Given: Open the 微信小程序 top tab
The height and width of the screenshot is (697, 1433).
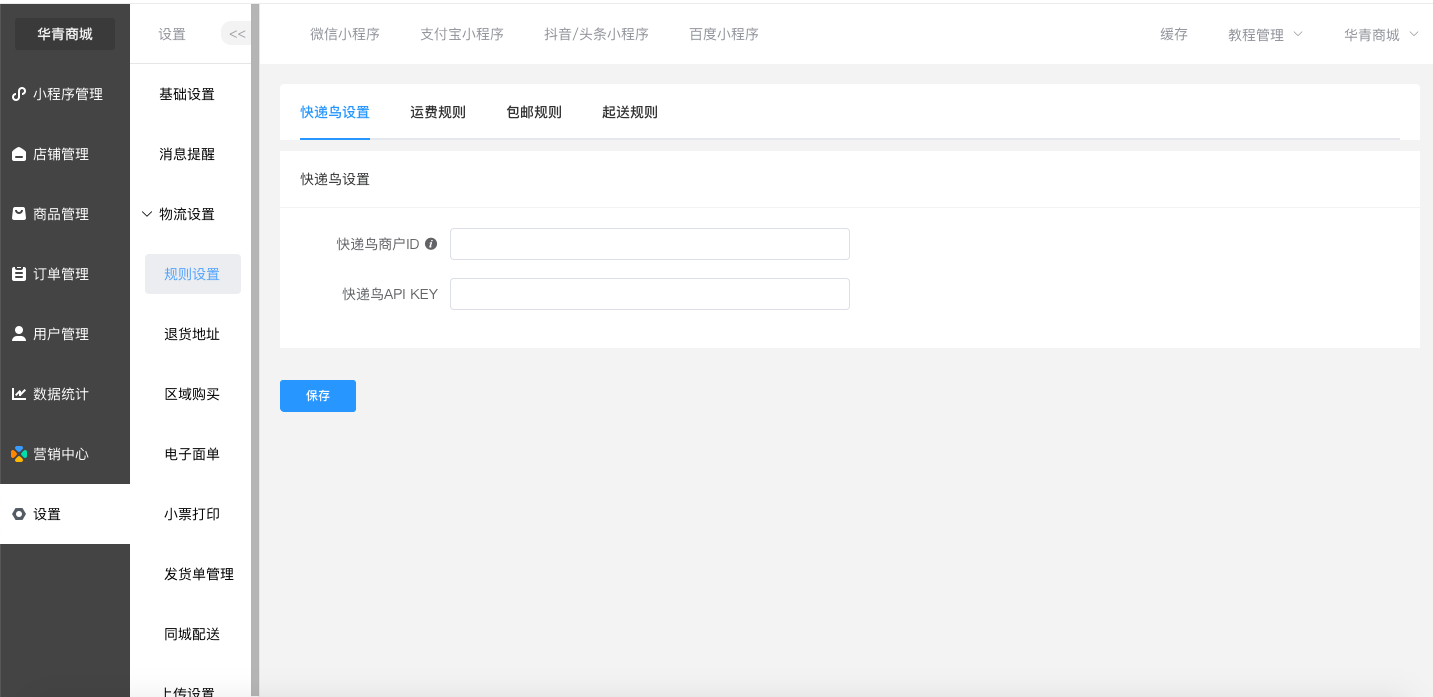Looking at the screenshot, I should pos(345,34).
